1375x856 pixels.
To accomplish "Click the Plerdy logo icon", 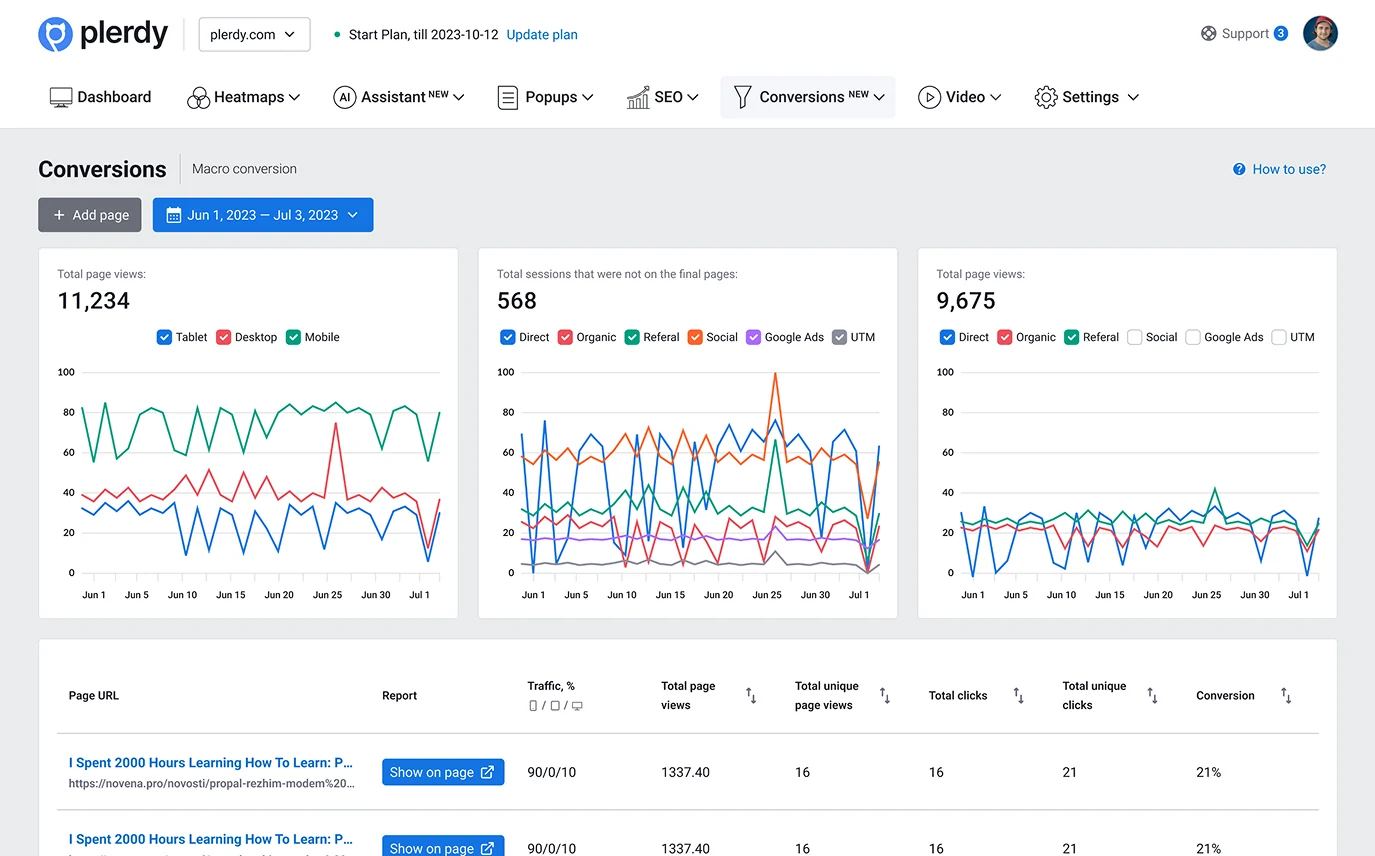I will pos(55,34).
